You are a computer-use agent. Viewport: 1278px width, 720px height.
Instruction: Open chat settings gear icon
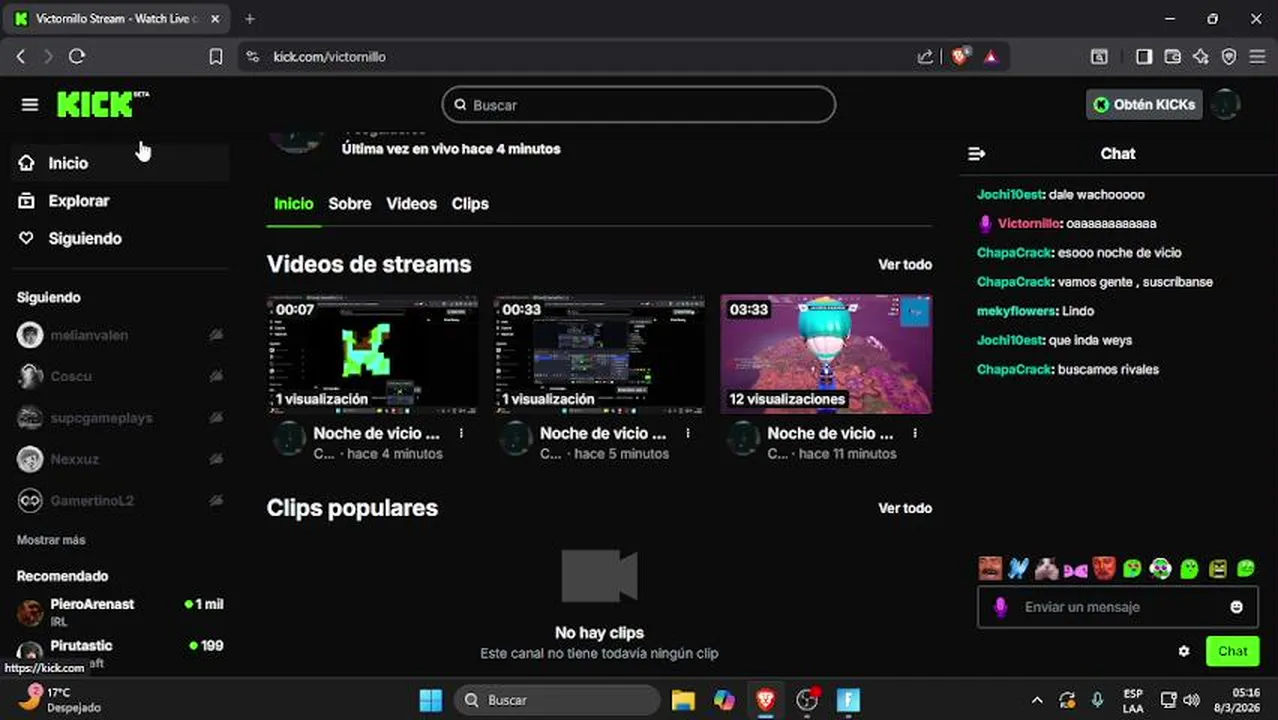point(1184,651)
